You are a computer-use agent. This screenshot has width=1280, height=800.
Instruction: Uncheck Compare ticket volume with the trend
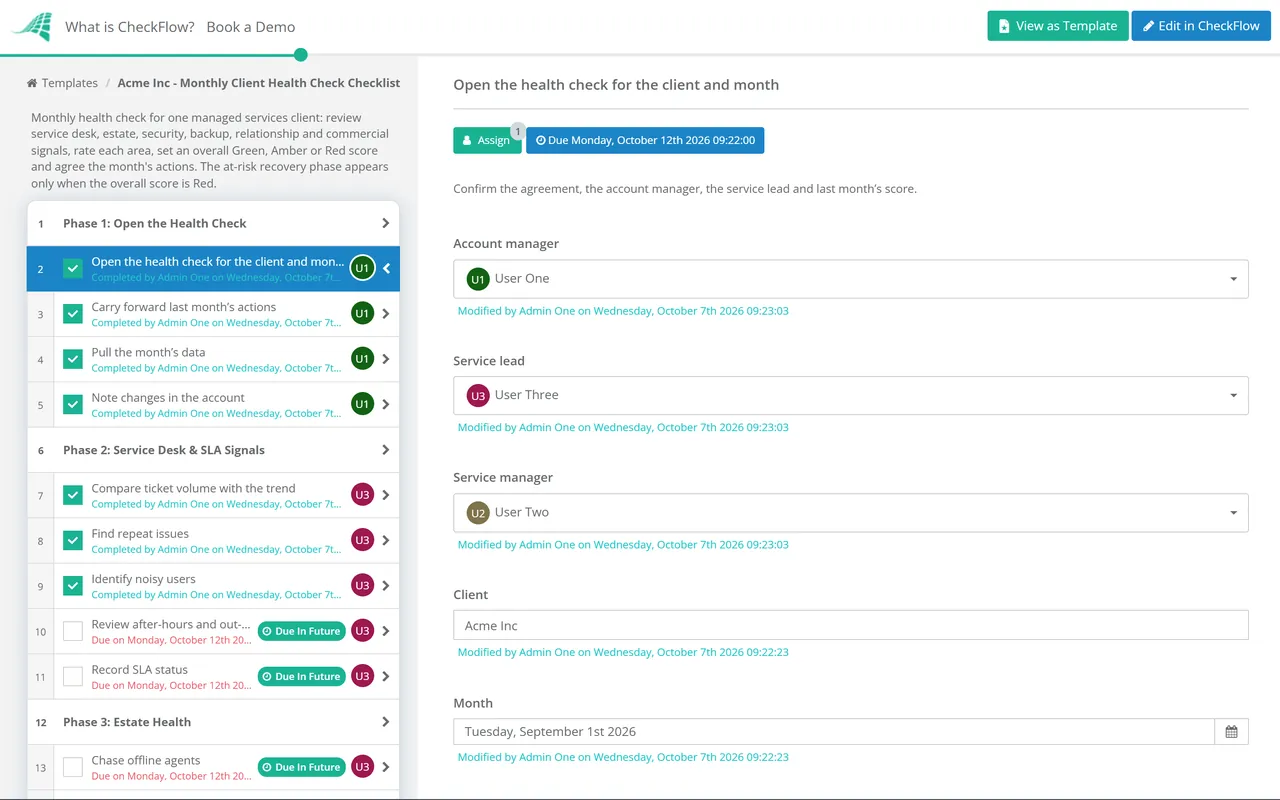pos(73,495)
